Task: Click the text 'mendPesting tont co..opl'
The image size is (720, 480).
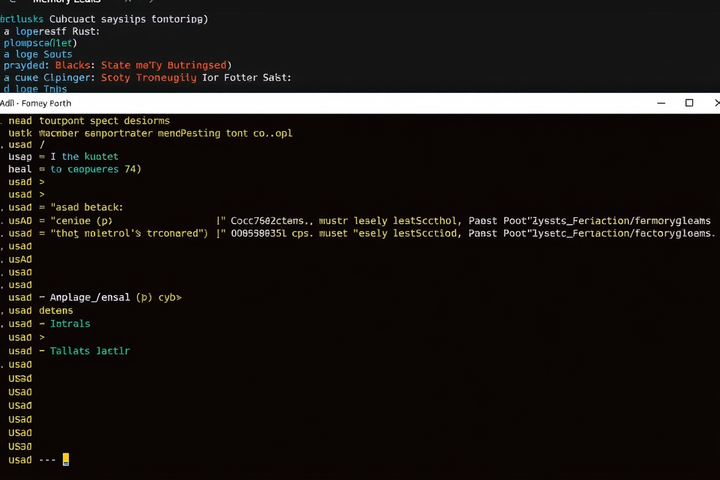Action: click(x=225, y=133)
